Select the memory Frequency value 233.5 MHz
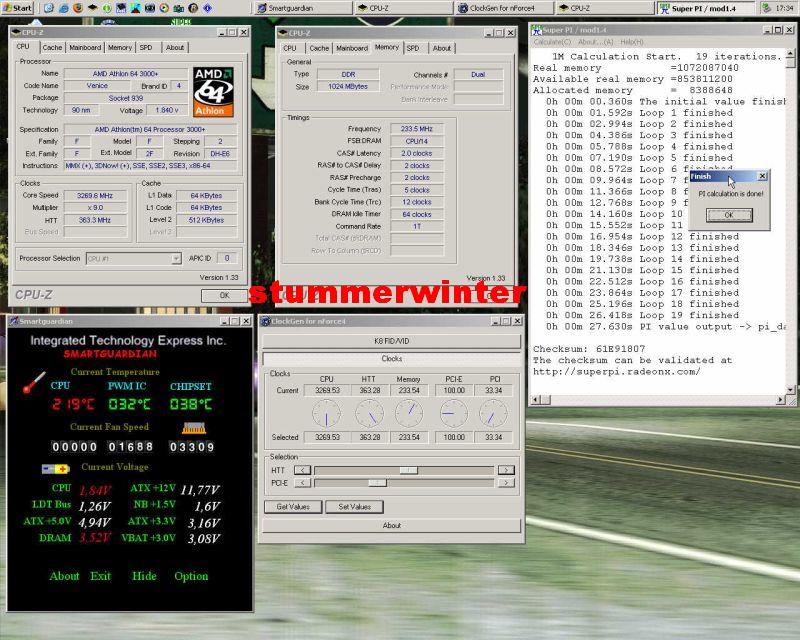Screen dimensions: 800x640 click(x=417, y=129)
